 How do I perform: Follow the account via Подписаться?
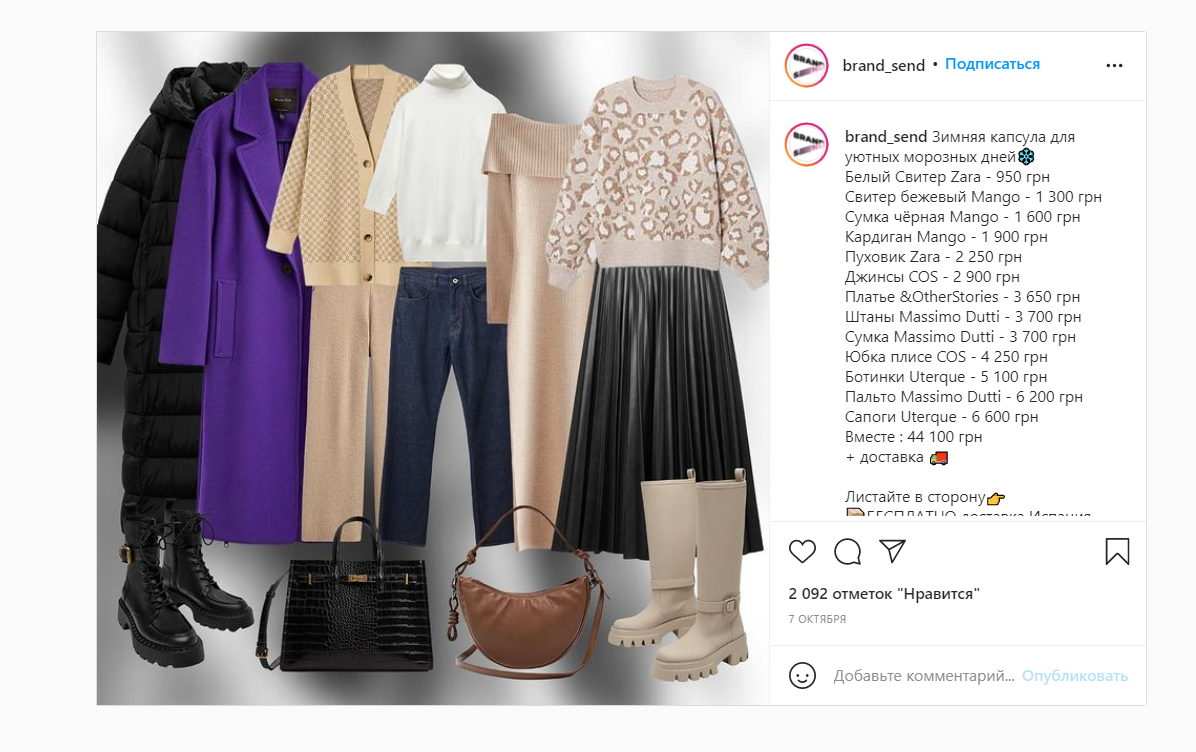point(992,64)
